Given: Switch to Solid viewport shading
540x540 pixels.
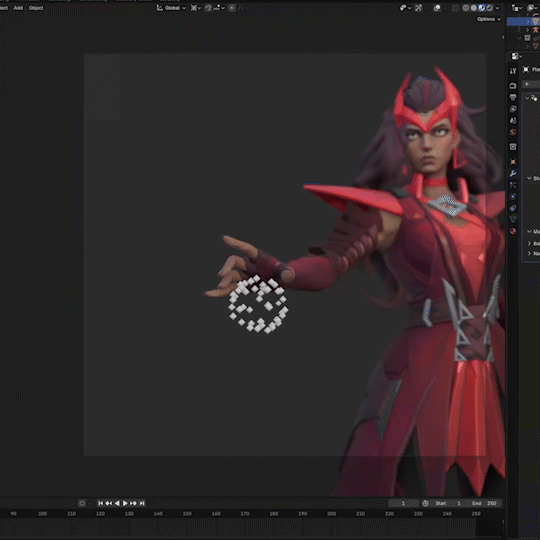Looking at the screenshot, I should (x=474, y=8).
